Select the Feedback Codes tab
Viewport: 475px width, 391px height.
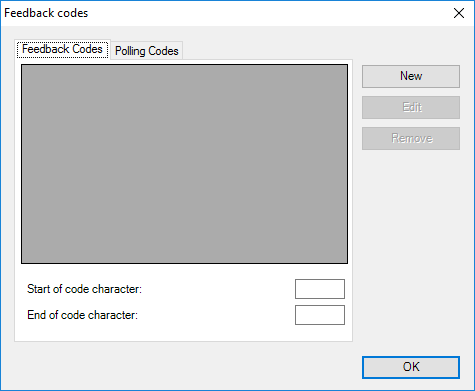pyautogui.click(x=62, y=49)
